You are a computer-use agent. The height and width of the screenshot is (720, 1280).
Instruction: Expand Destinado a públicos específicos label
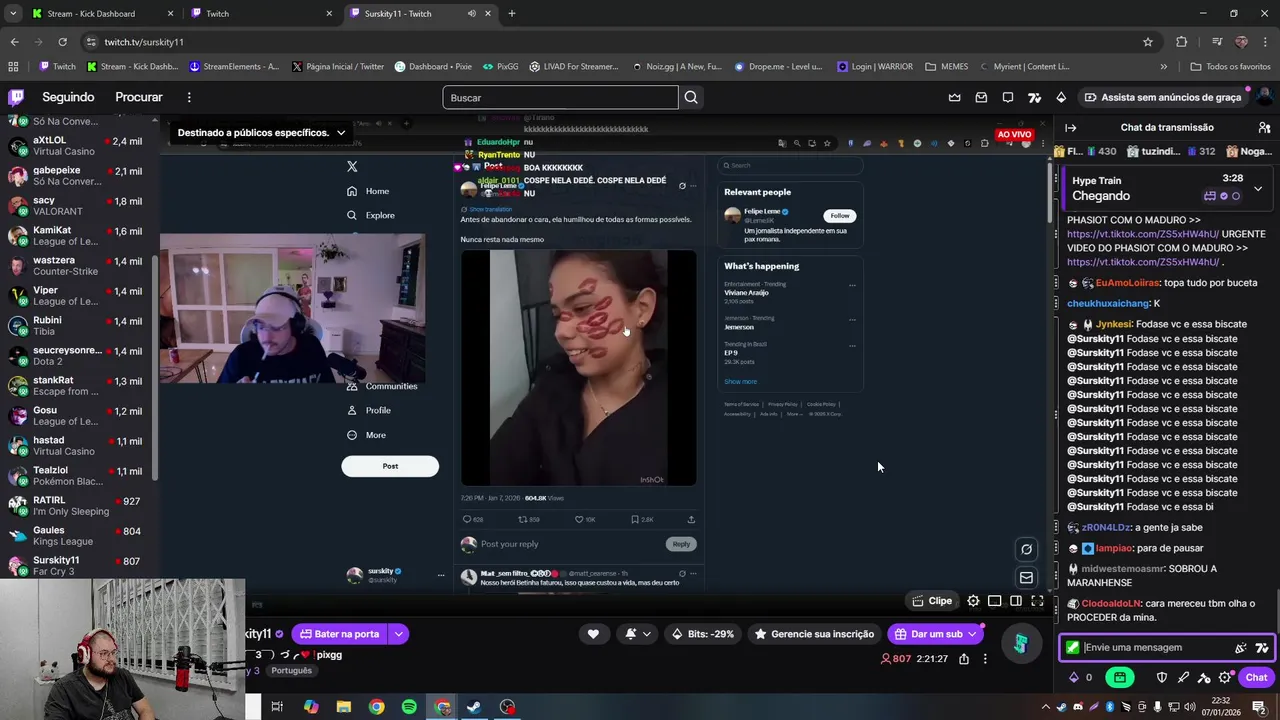pyautogui.click(x=261, y=132)
